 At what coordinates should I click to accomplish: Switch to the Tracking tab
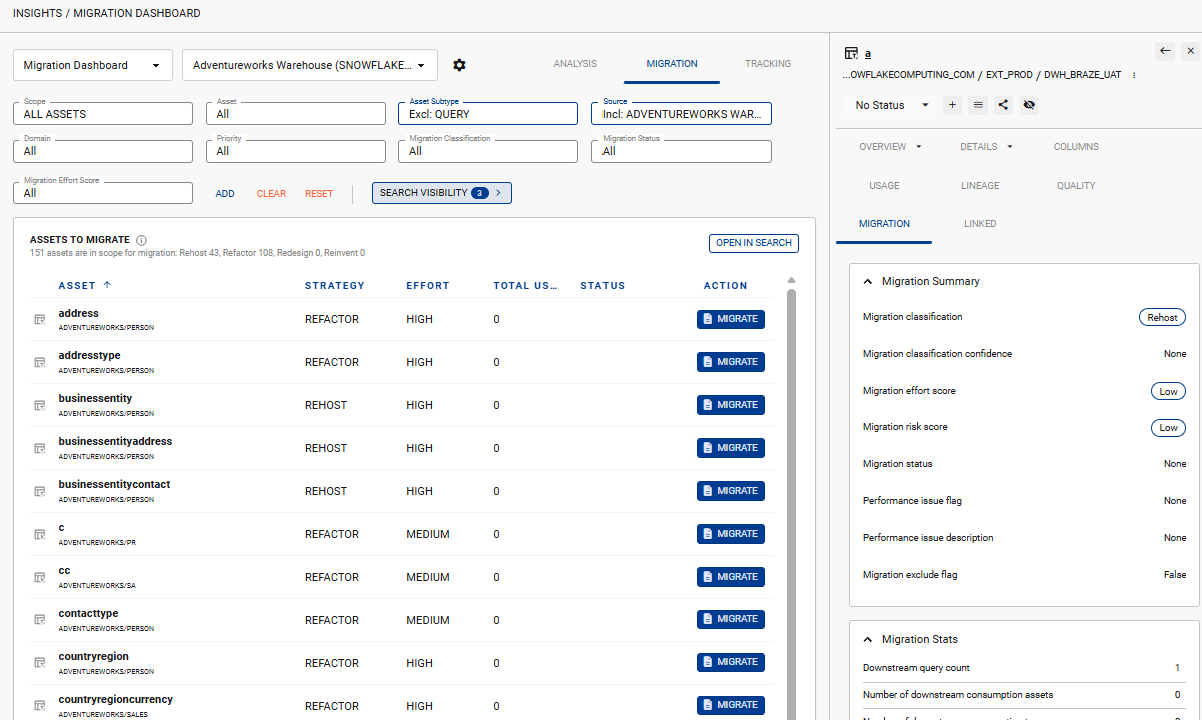click(x=768, y=64)
